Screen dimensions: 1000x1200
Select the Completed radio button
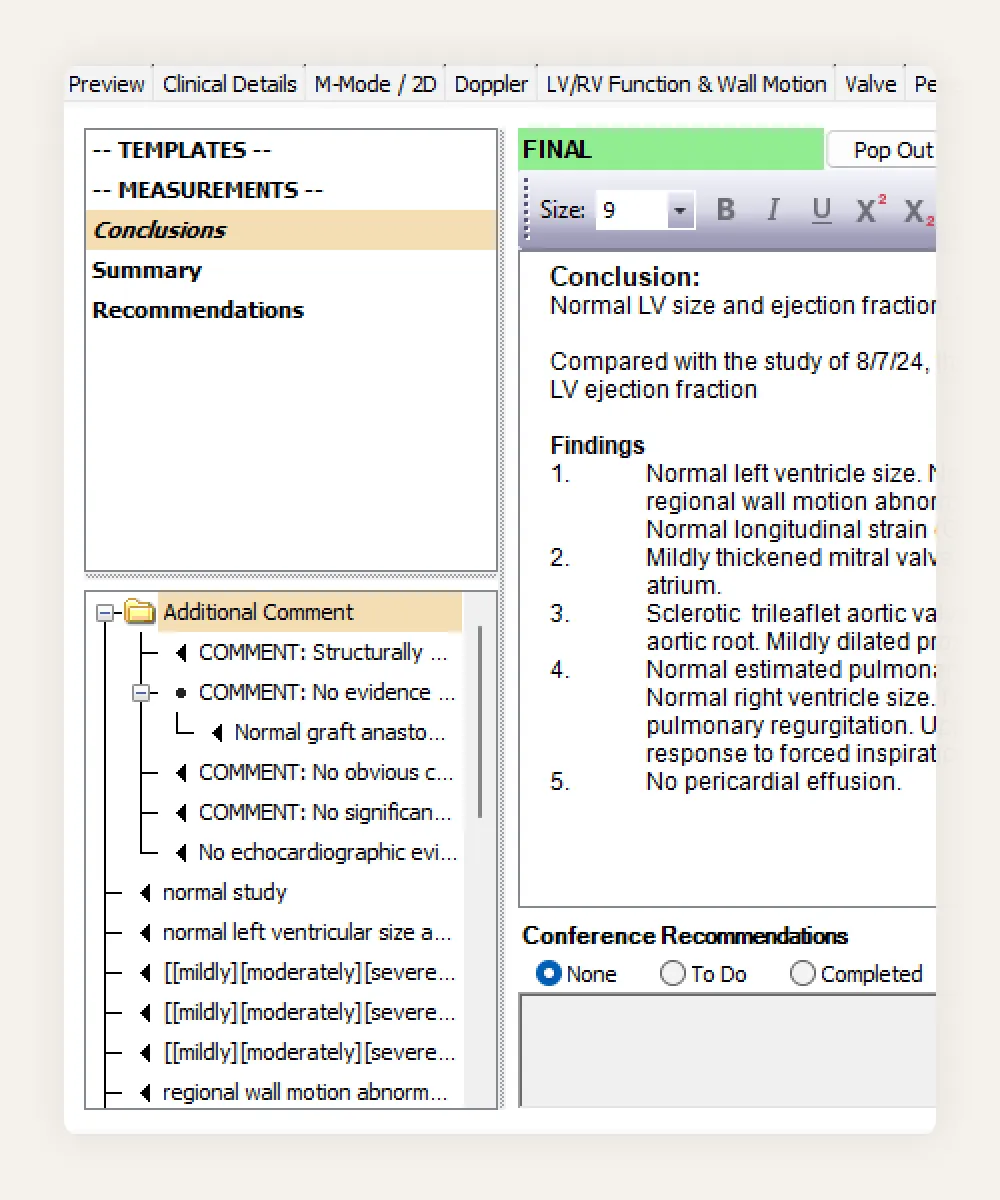pos(803,974)
